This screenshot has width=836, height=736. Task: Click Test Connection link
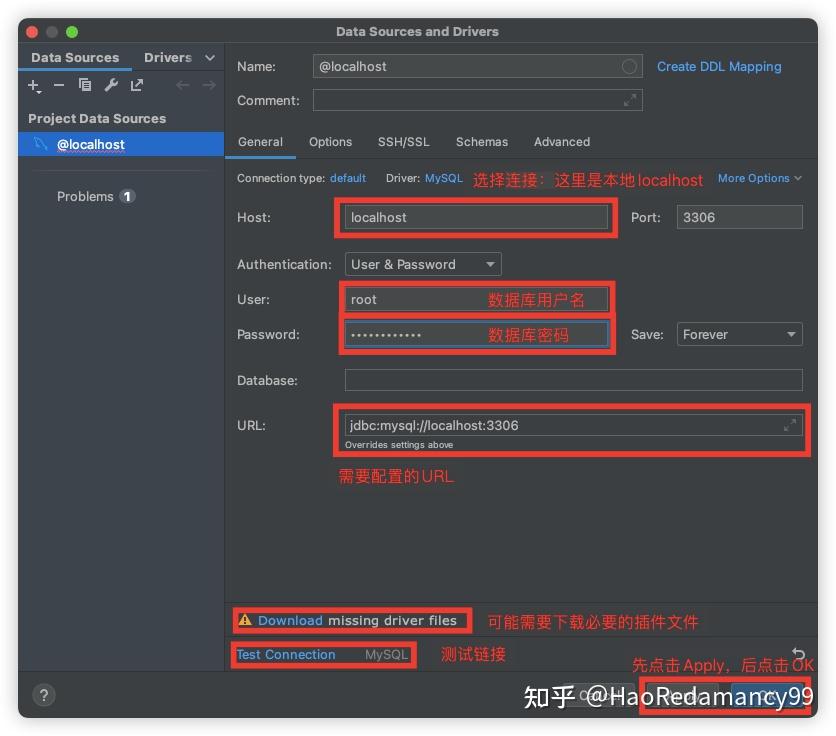click(x=286, y=654)
